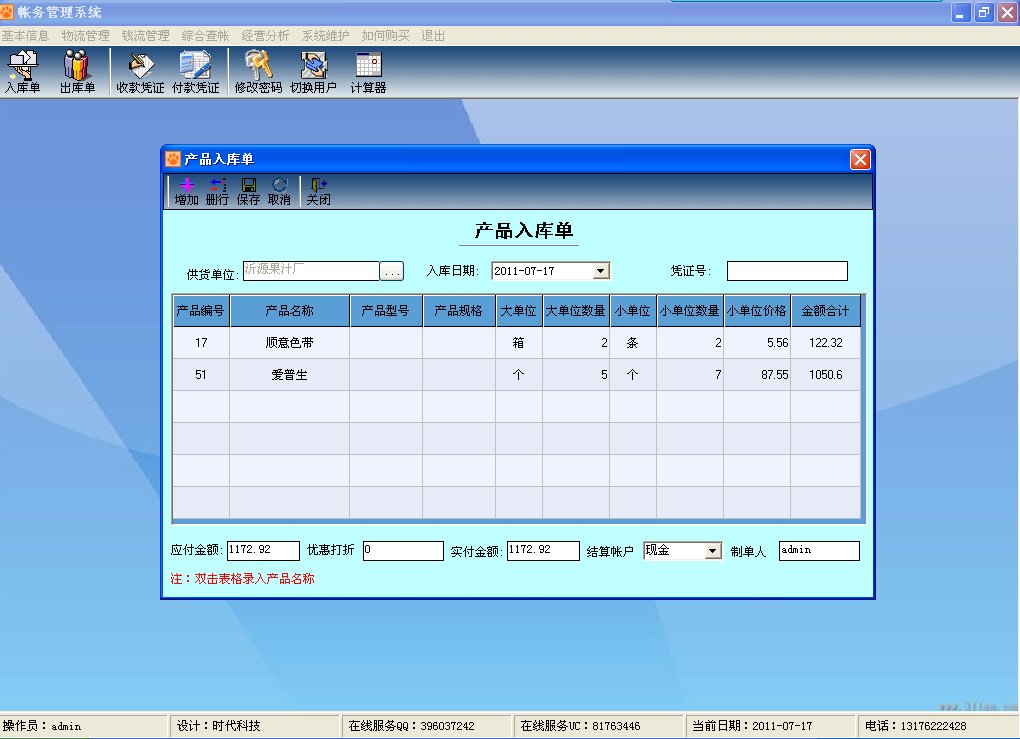
Task: Click the total cell 122.32
Action: click(825, 343)
